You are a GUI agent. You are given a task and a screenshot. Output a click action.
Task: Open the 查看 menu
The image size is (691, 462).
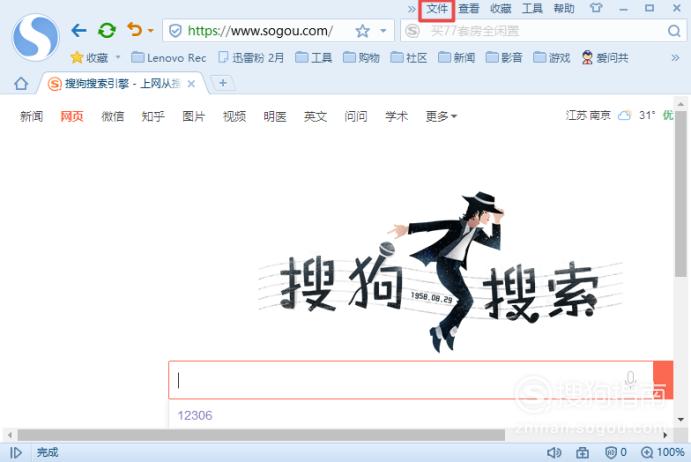point(468,9)
